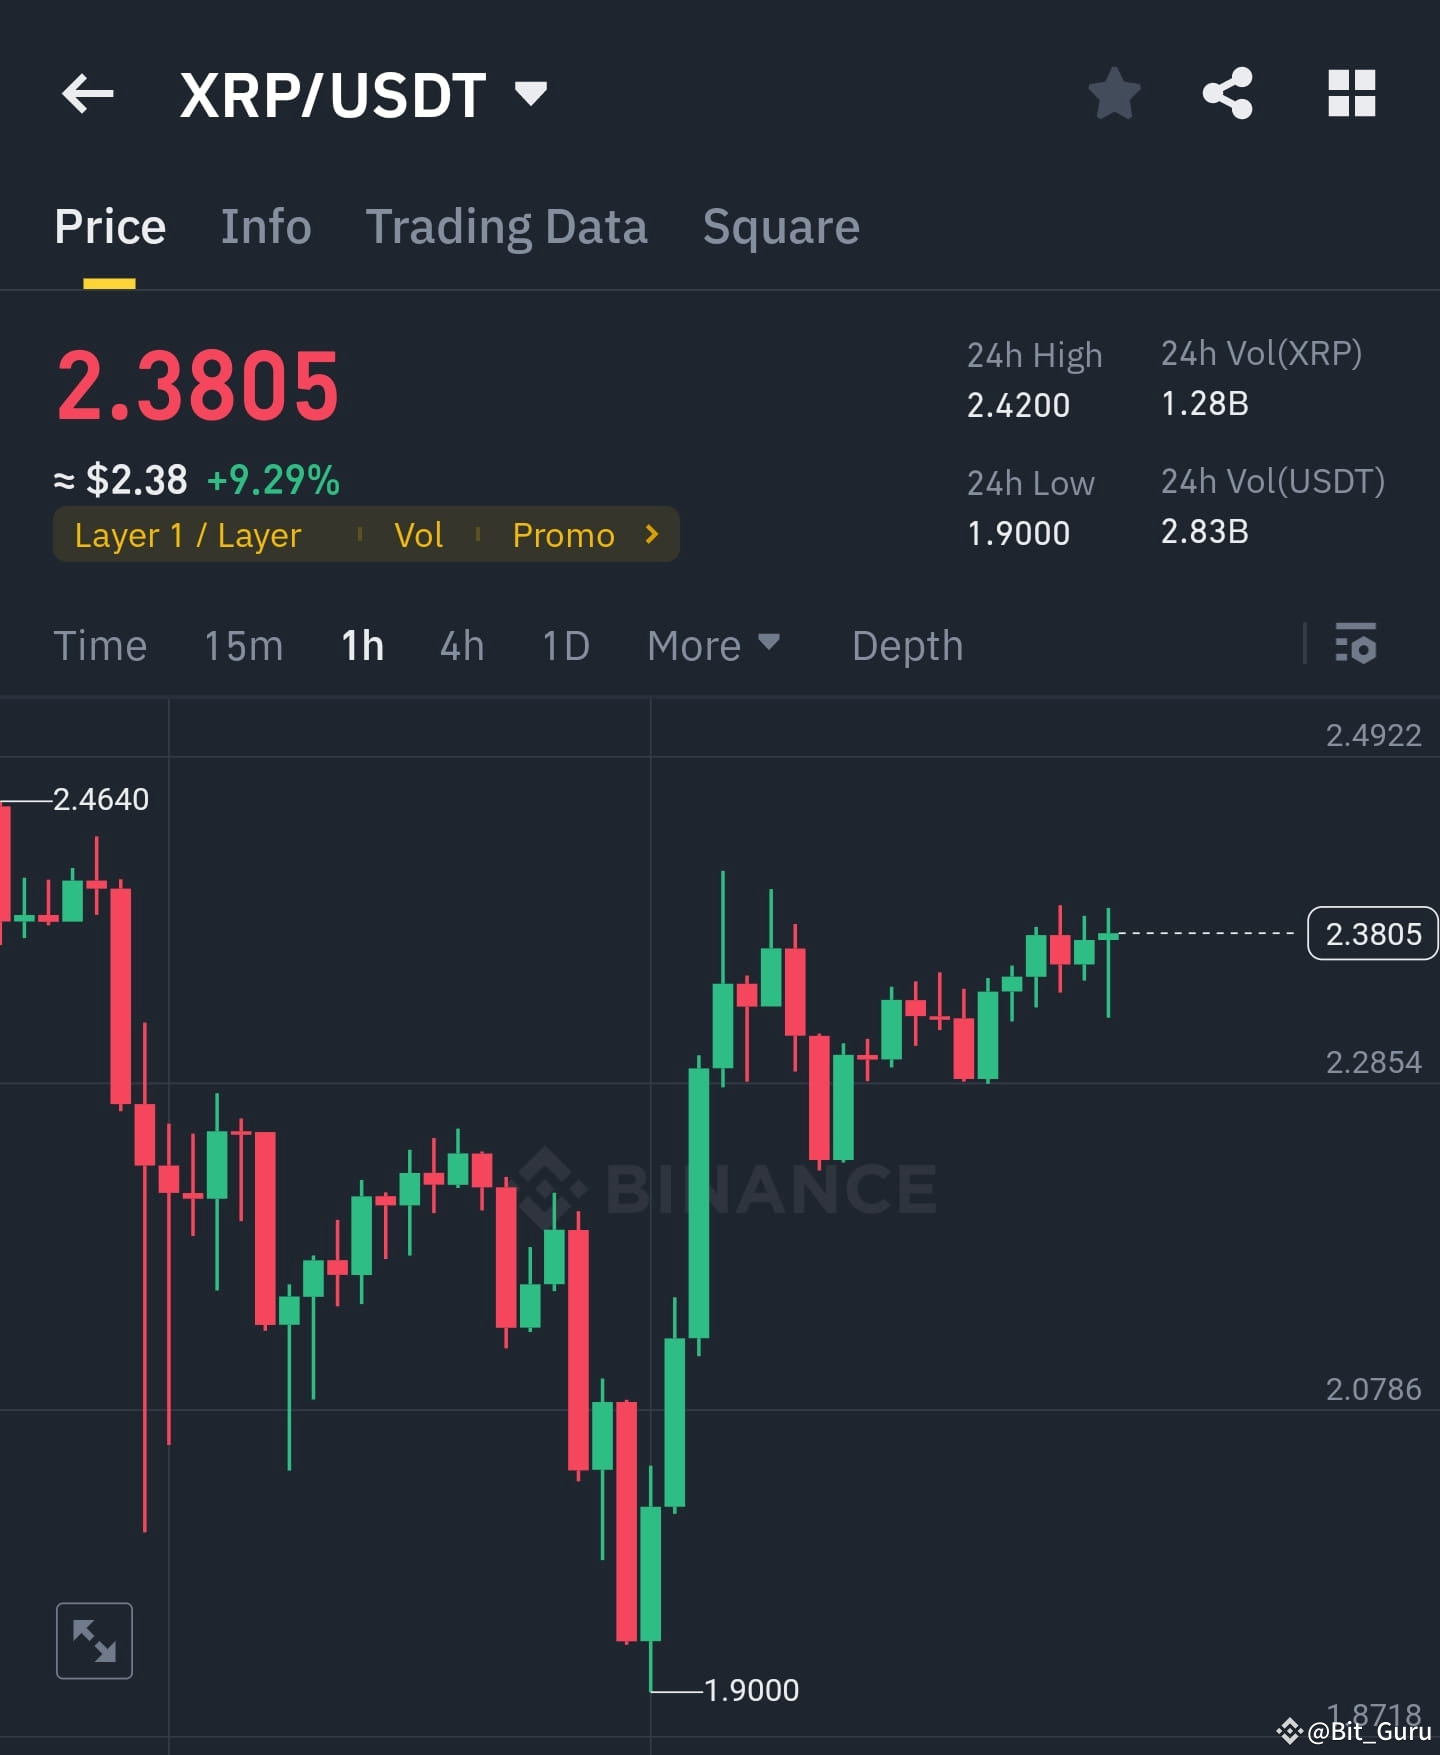Tap the back arrow to exit the chart

88,93
